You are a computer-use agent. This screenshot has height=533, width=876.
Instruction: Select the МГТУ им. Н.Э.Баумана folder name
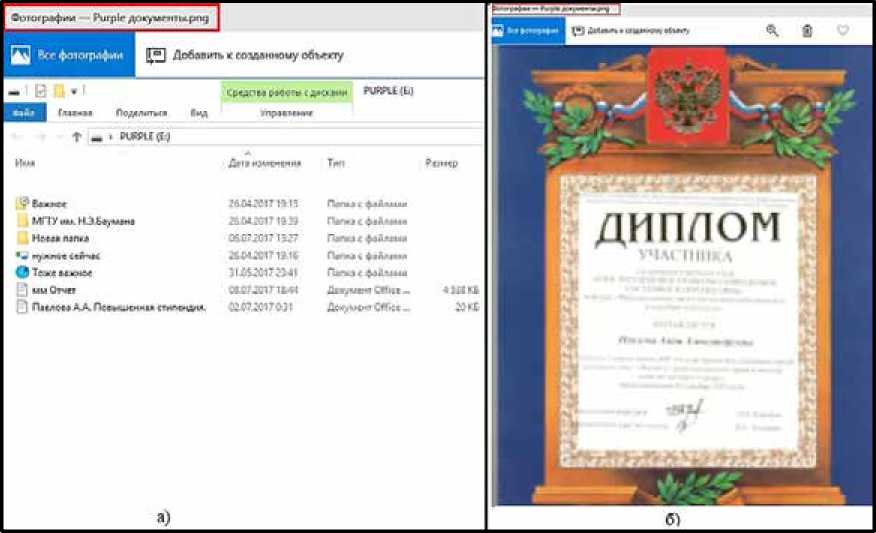click(83, 221)
